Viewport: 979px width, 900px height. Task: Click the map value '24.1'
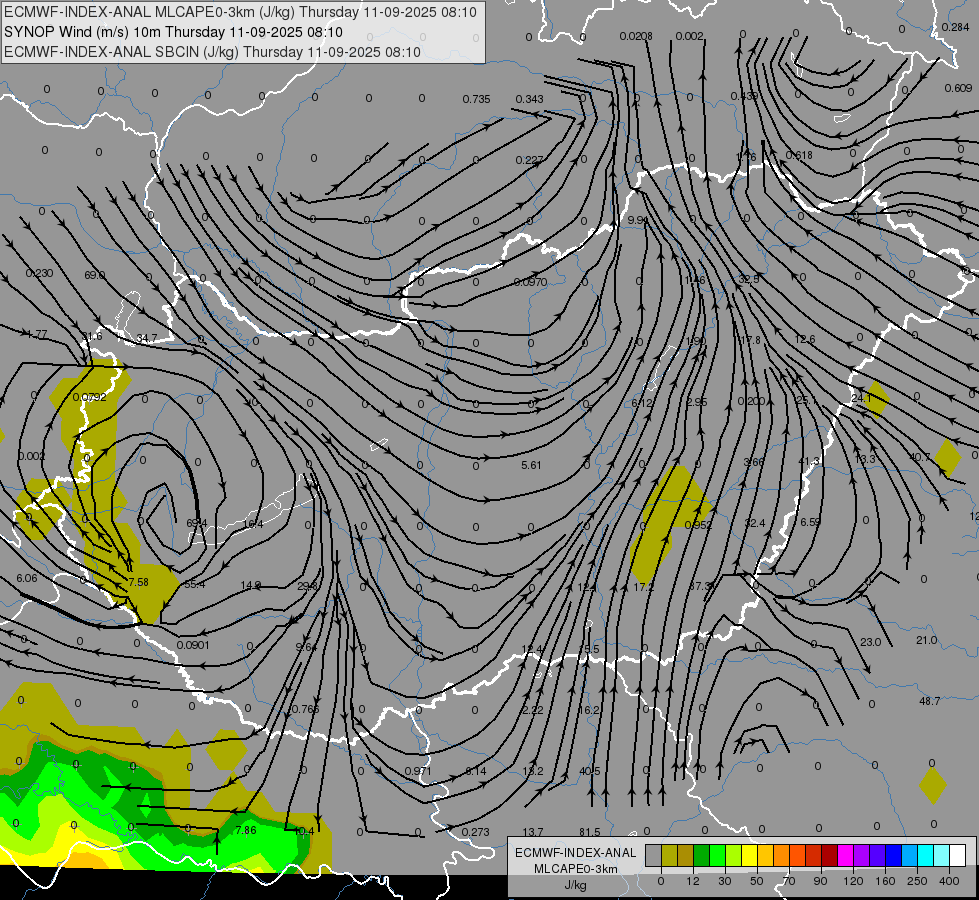click(861, 398)
